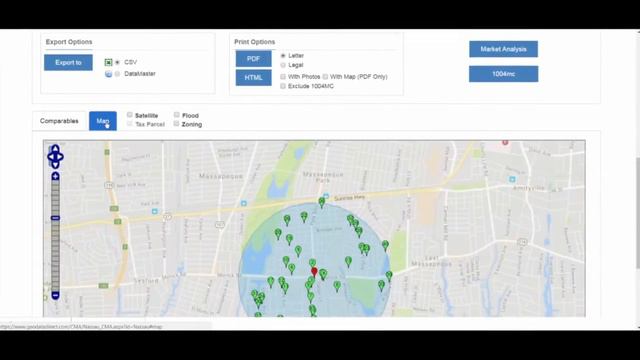This screenshot has width=640, height=360.
Task: Click the page's vertical scrollbar
Action: (638, 212)
